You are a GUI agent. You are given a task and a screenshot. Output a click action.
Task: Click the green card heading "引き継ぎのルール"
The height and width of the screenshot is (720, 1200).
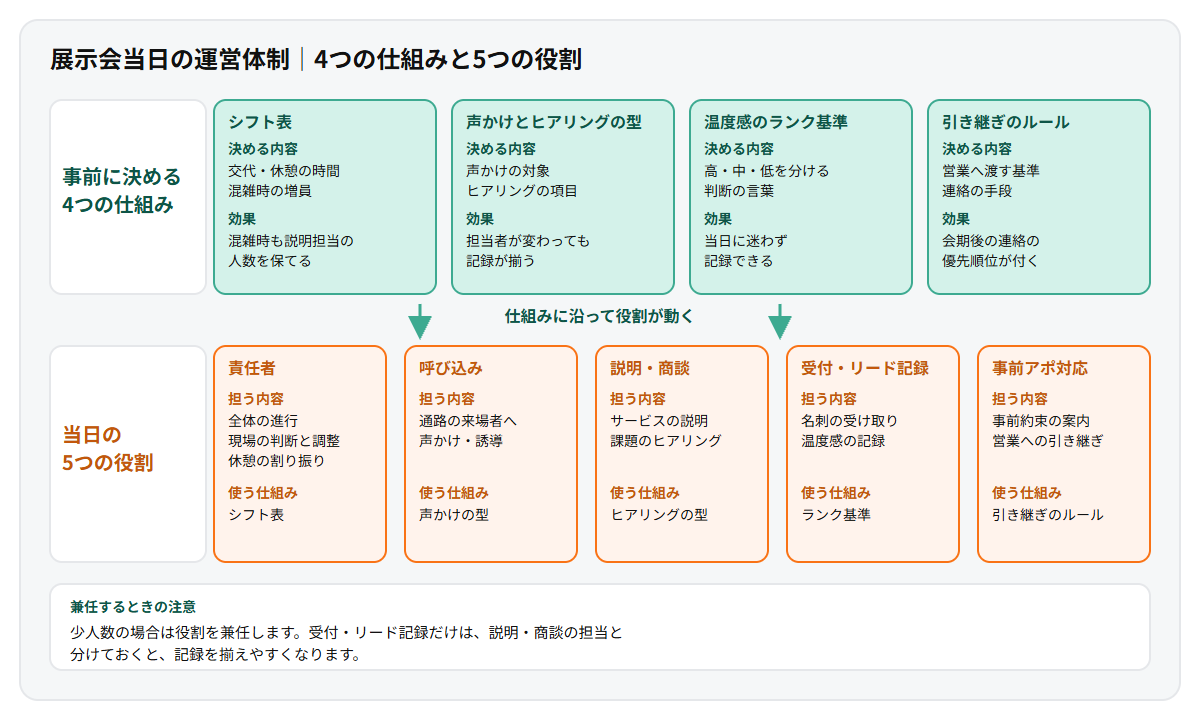coord(1006,122)
